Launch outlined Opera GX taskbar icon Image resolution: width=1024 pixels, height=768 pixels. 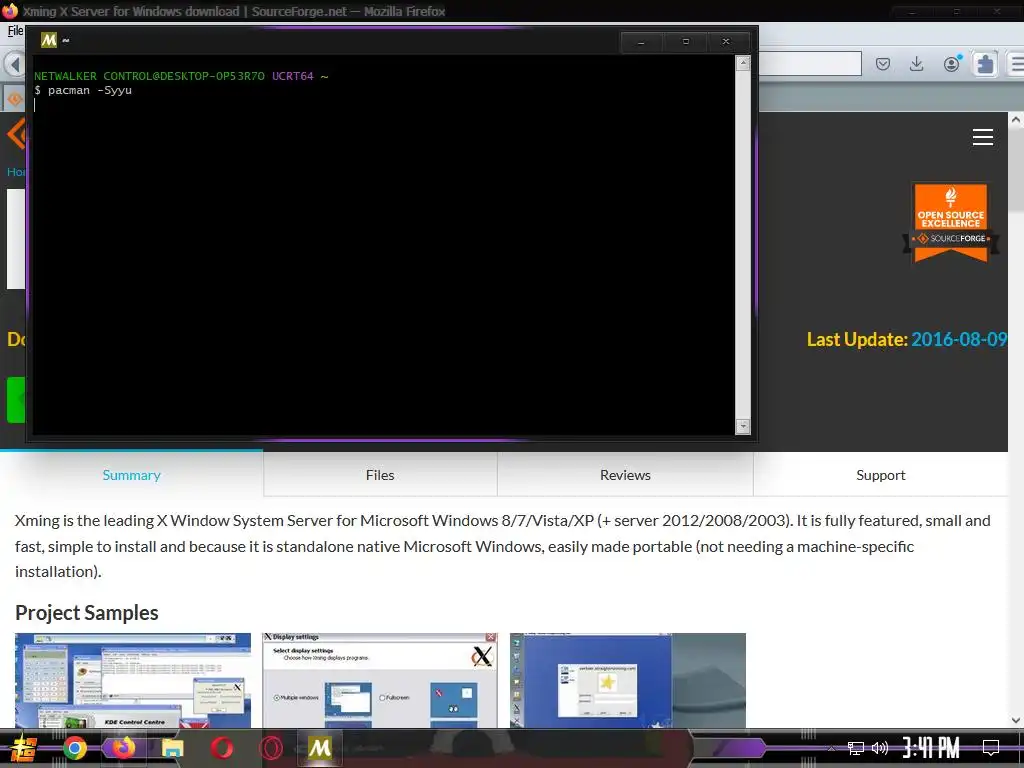(x=270, y=748)
